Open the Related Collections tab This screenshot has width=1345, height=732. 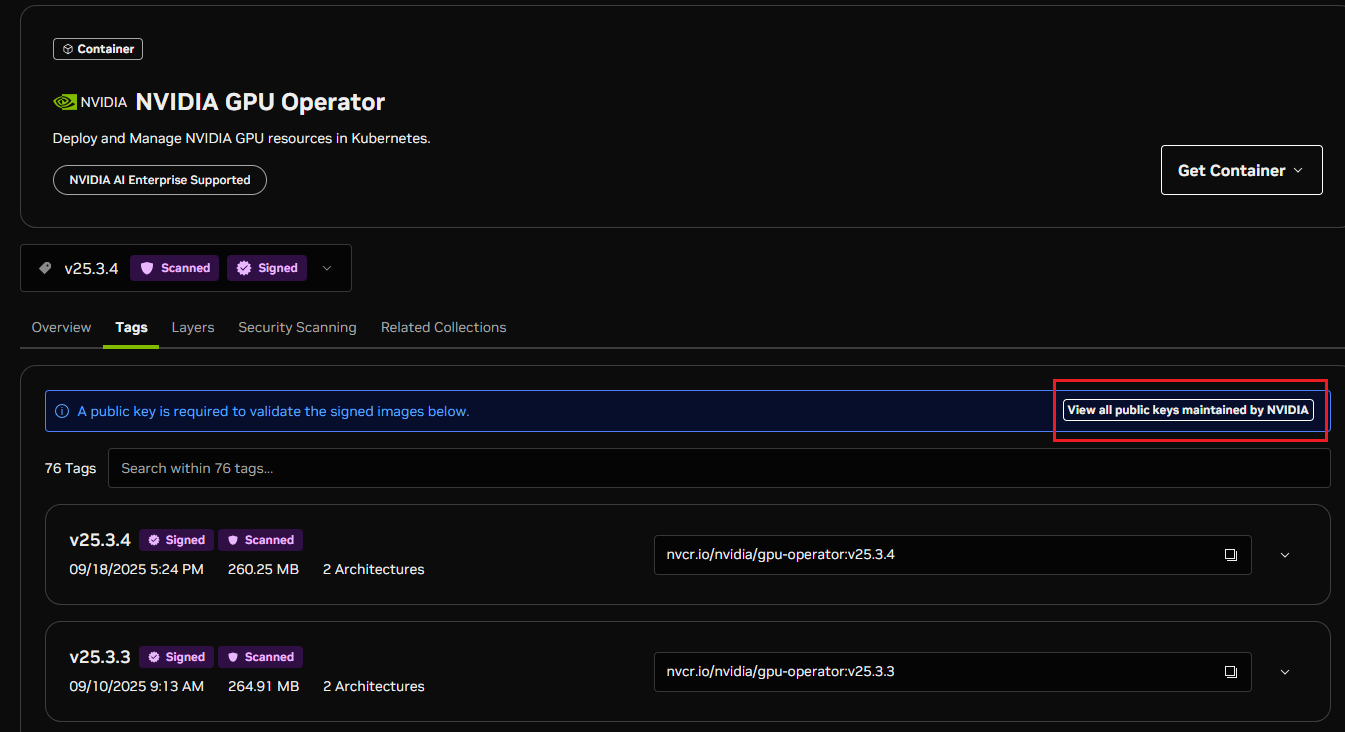[443, 327]
